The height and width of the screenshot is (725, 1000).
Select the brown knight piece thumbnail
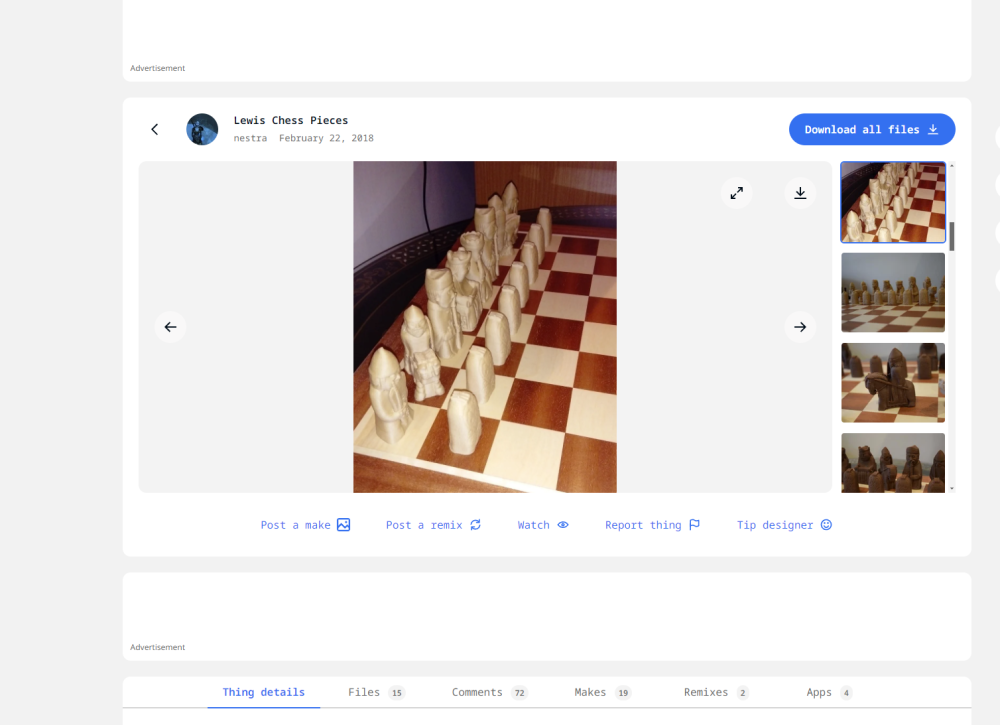pos(893,383)
